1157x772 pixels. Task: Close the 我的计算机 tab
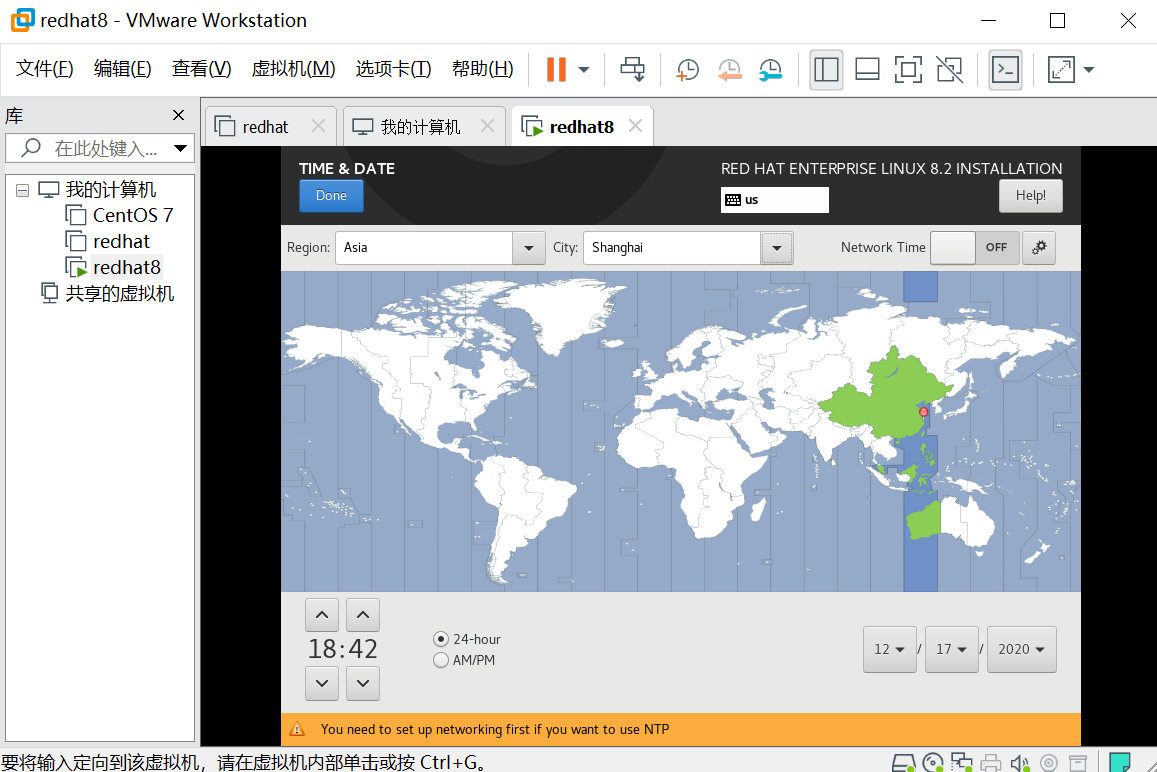[487, 126]
